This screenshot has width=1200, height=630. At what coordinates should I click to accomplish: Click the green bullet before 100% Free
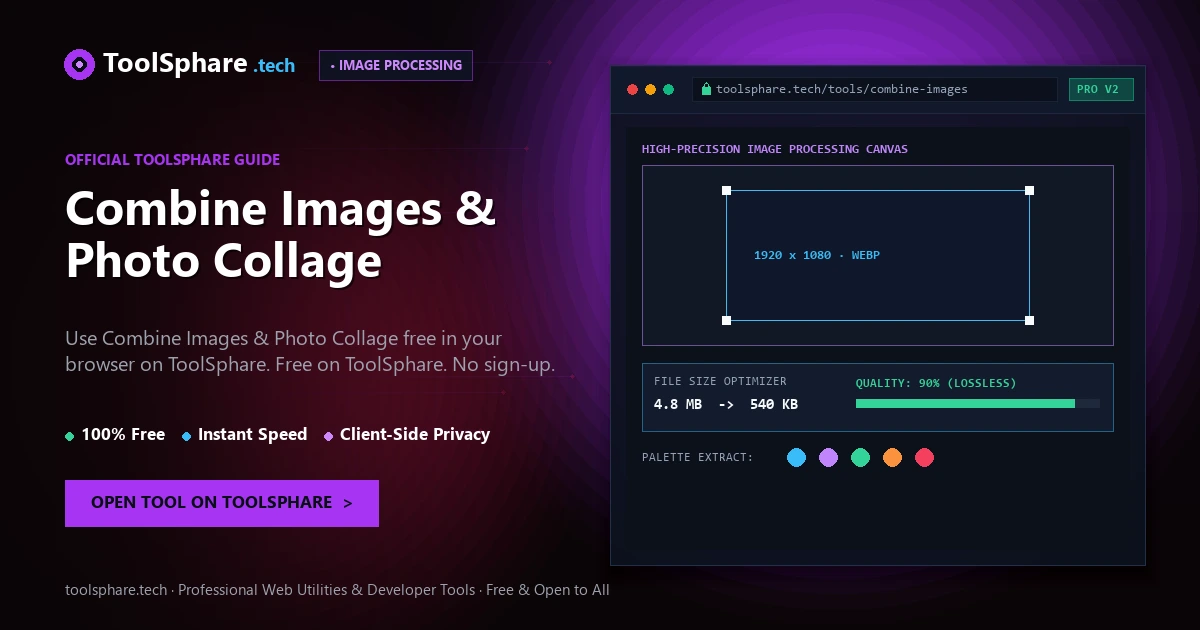coord(70,436)
